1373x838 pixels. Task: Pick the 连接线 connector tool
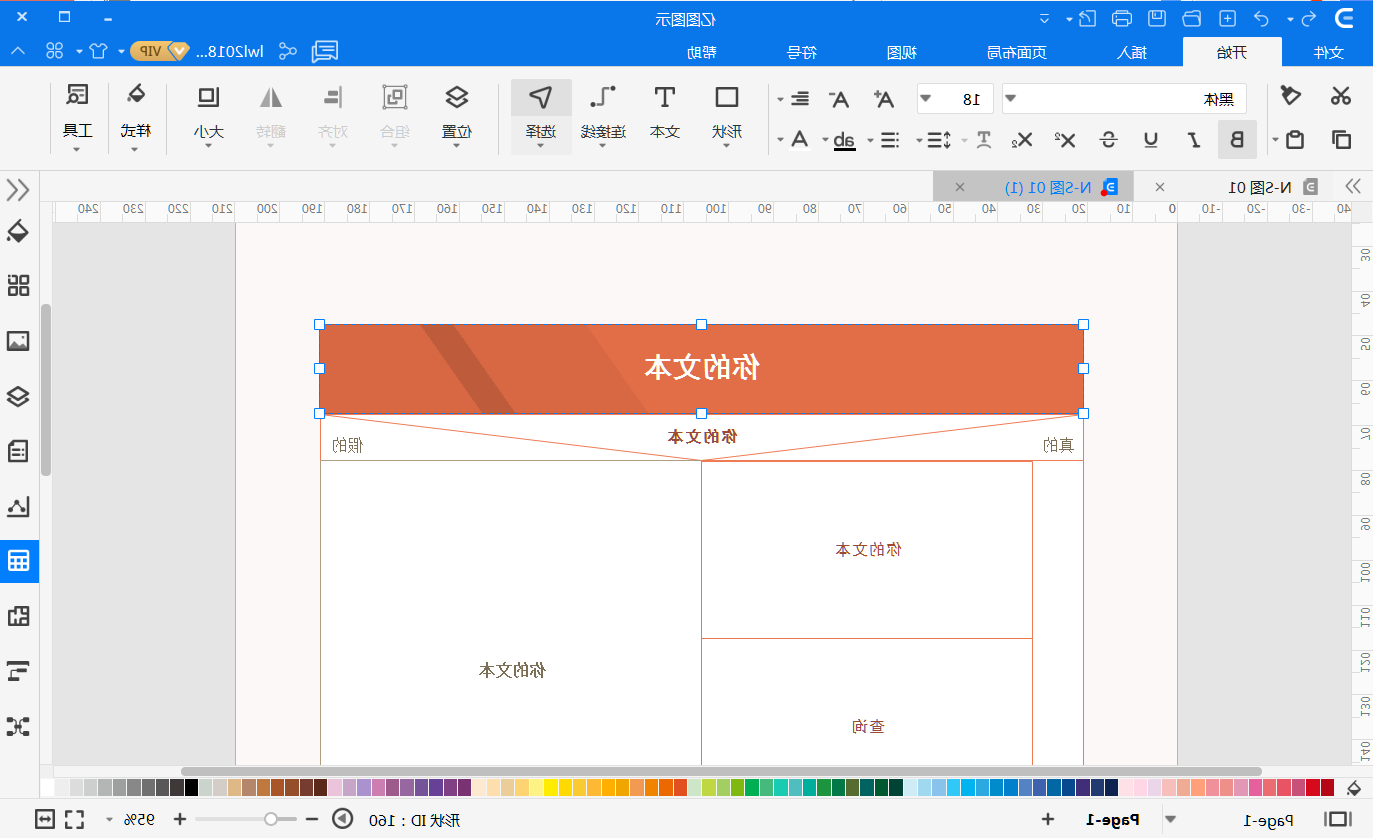(x=603, y=115)
